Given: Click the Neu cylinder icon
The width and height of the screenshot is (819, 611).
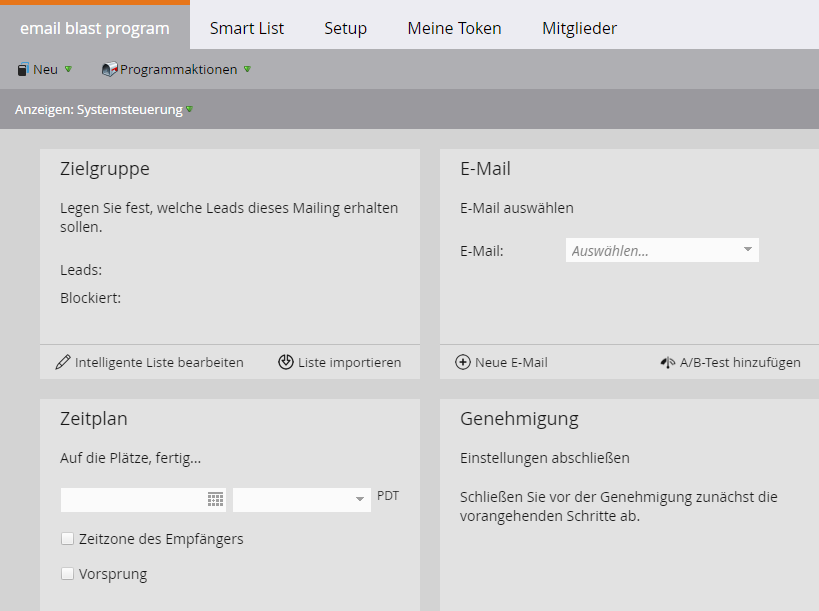Looking at the screenshot, I should click(23, 70).
